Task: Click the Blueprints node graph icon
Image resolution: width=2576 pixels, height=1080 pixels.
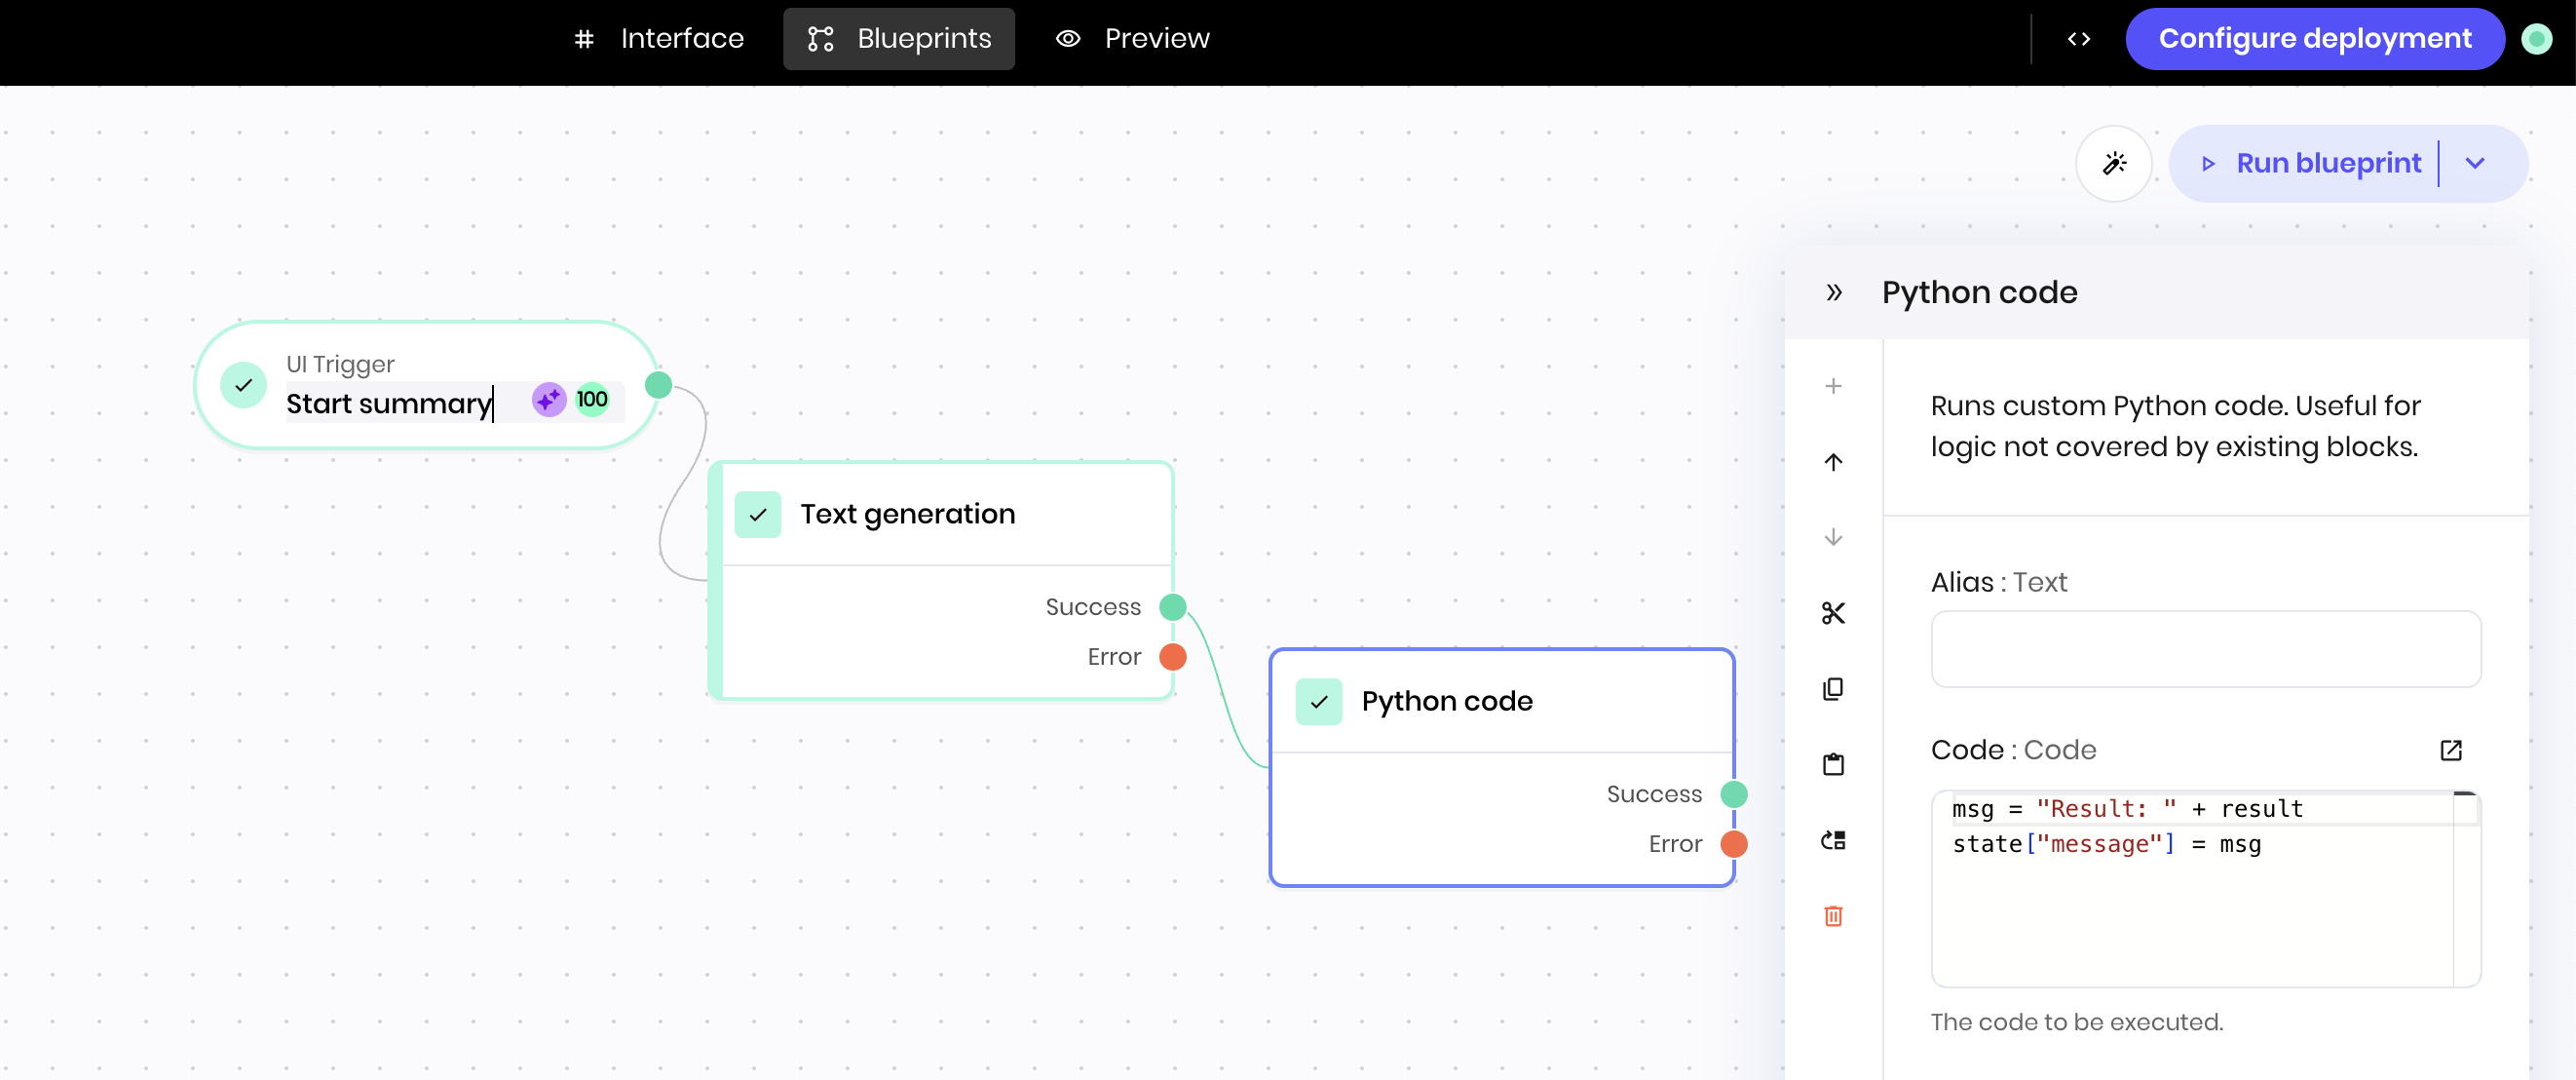Action: pyautogui.click(x=820, y=39)
